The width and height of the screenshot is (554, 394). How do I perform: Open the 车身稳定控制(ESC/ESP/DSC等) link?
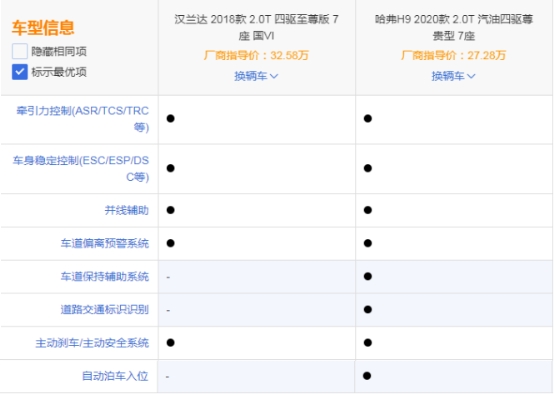81,169
